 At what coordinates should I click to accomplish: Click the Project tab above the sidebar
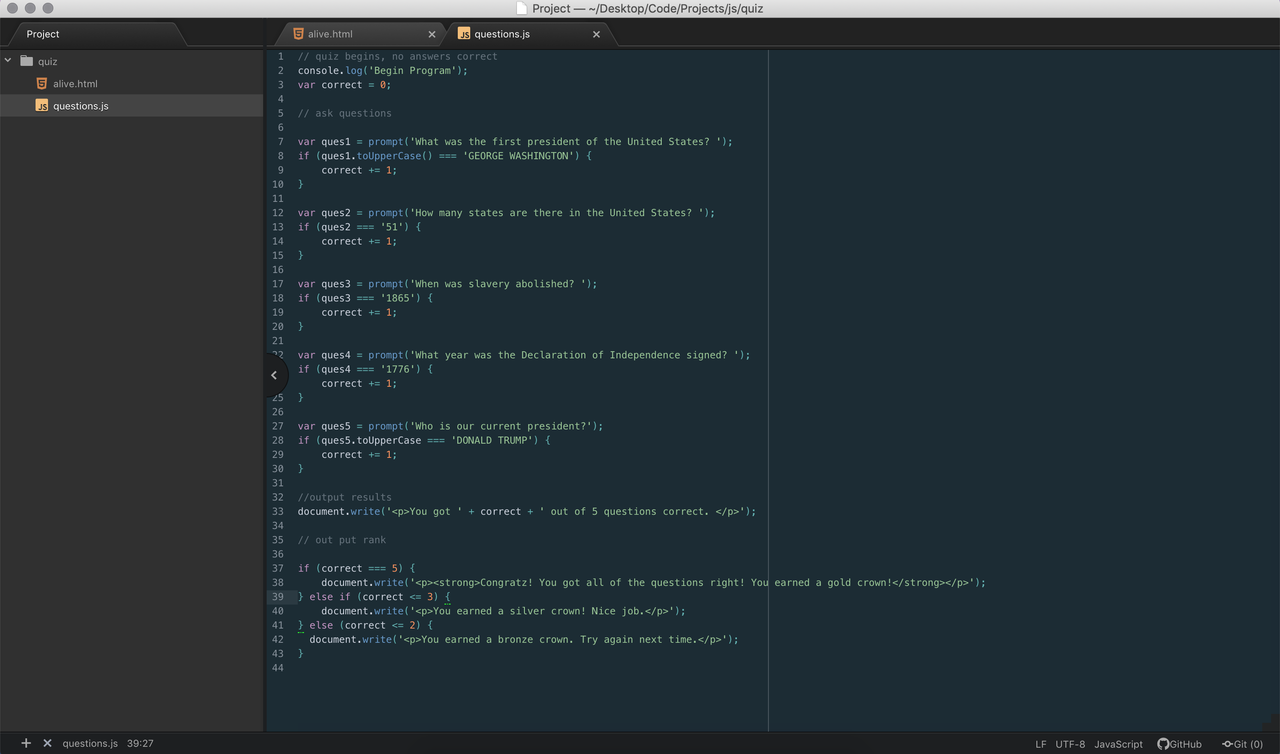point(42,33)
